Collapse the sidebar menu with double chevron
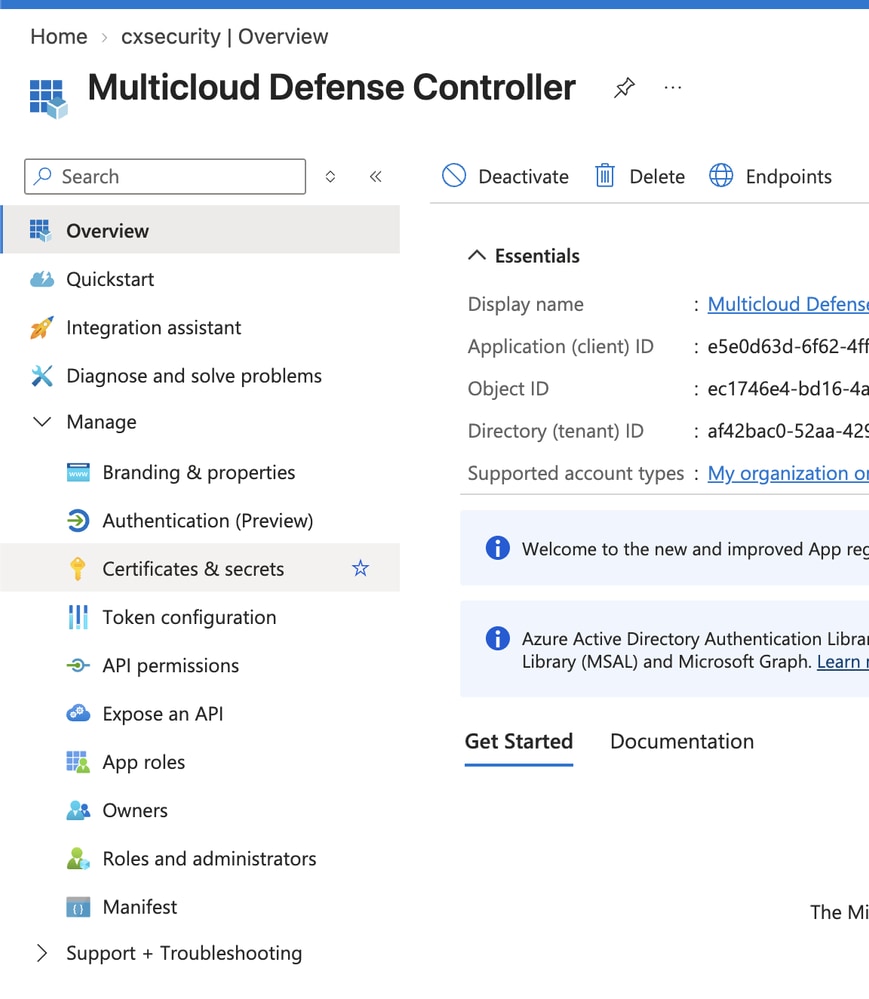 376,176
